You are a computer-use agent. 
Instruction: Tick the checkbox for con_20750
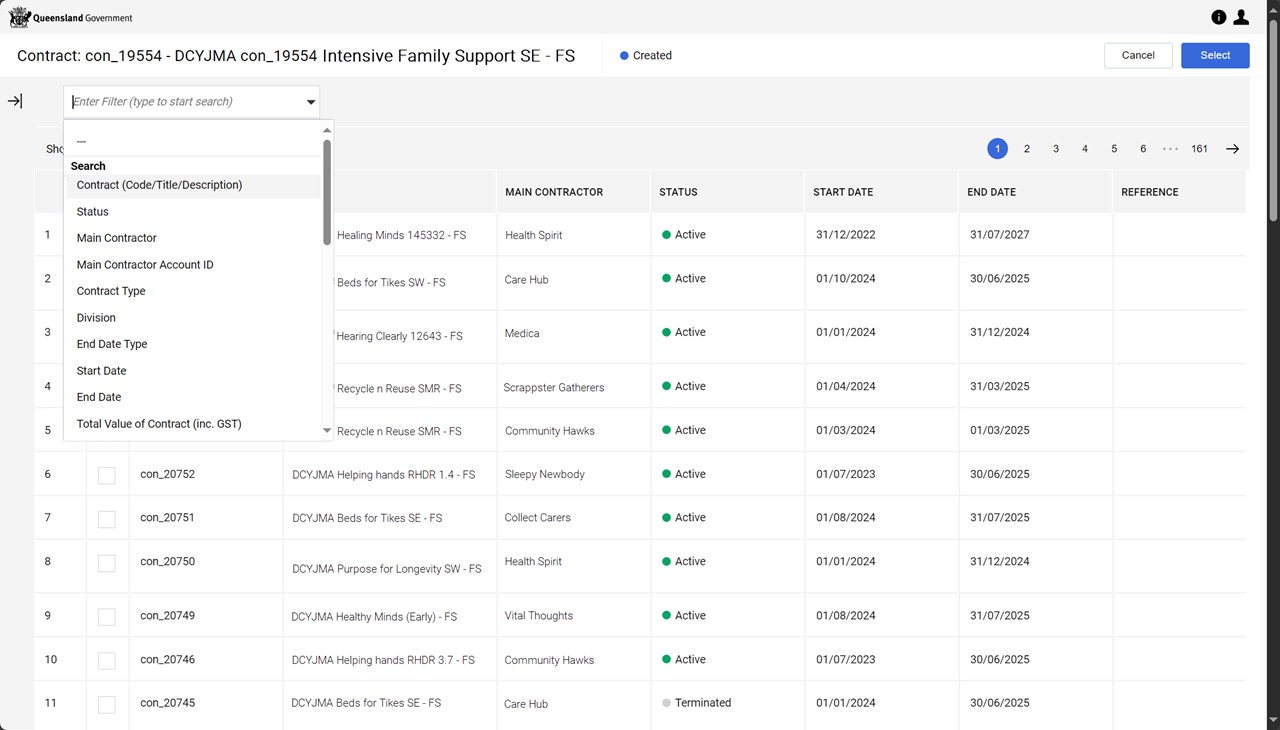pyautogui.click(x=106, y=563)
